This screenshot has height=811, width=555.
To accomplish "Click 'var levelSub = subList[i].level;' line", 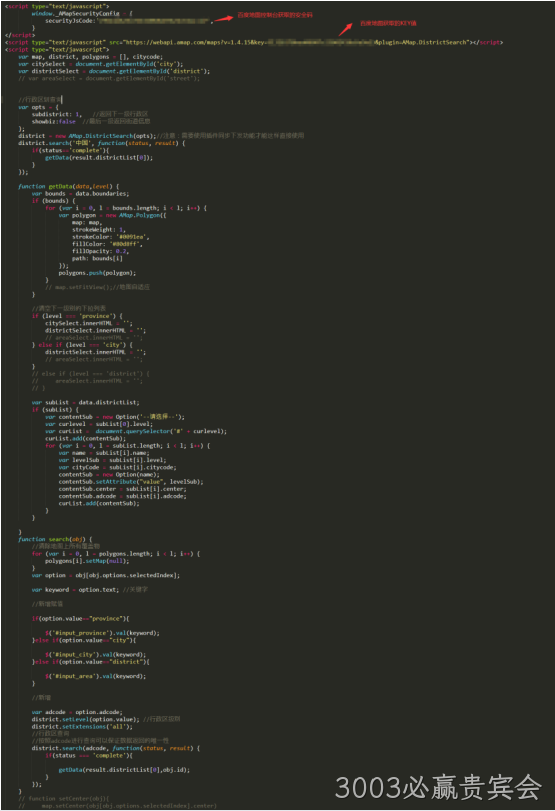I will 112,460.
